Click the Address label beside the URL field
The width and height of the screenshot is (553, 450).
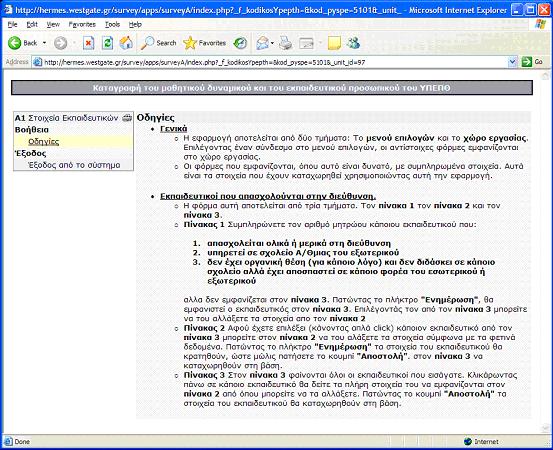(17, 62)
